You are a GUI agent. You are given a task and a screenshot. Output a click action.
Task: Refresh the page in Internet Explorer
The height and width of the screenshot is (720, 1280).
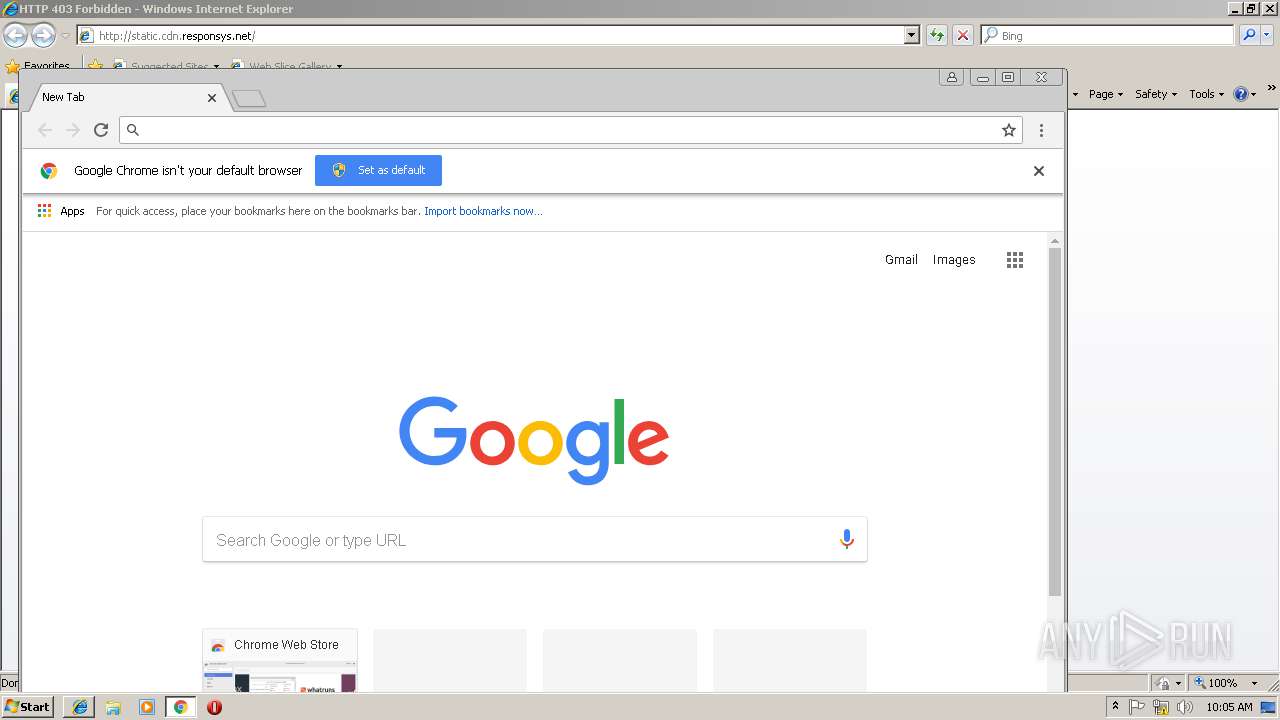click(937, 36)
